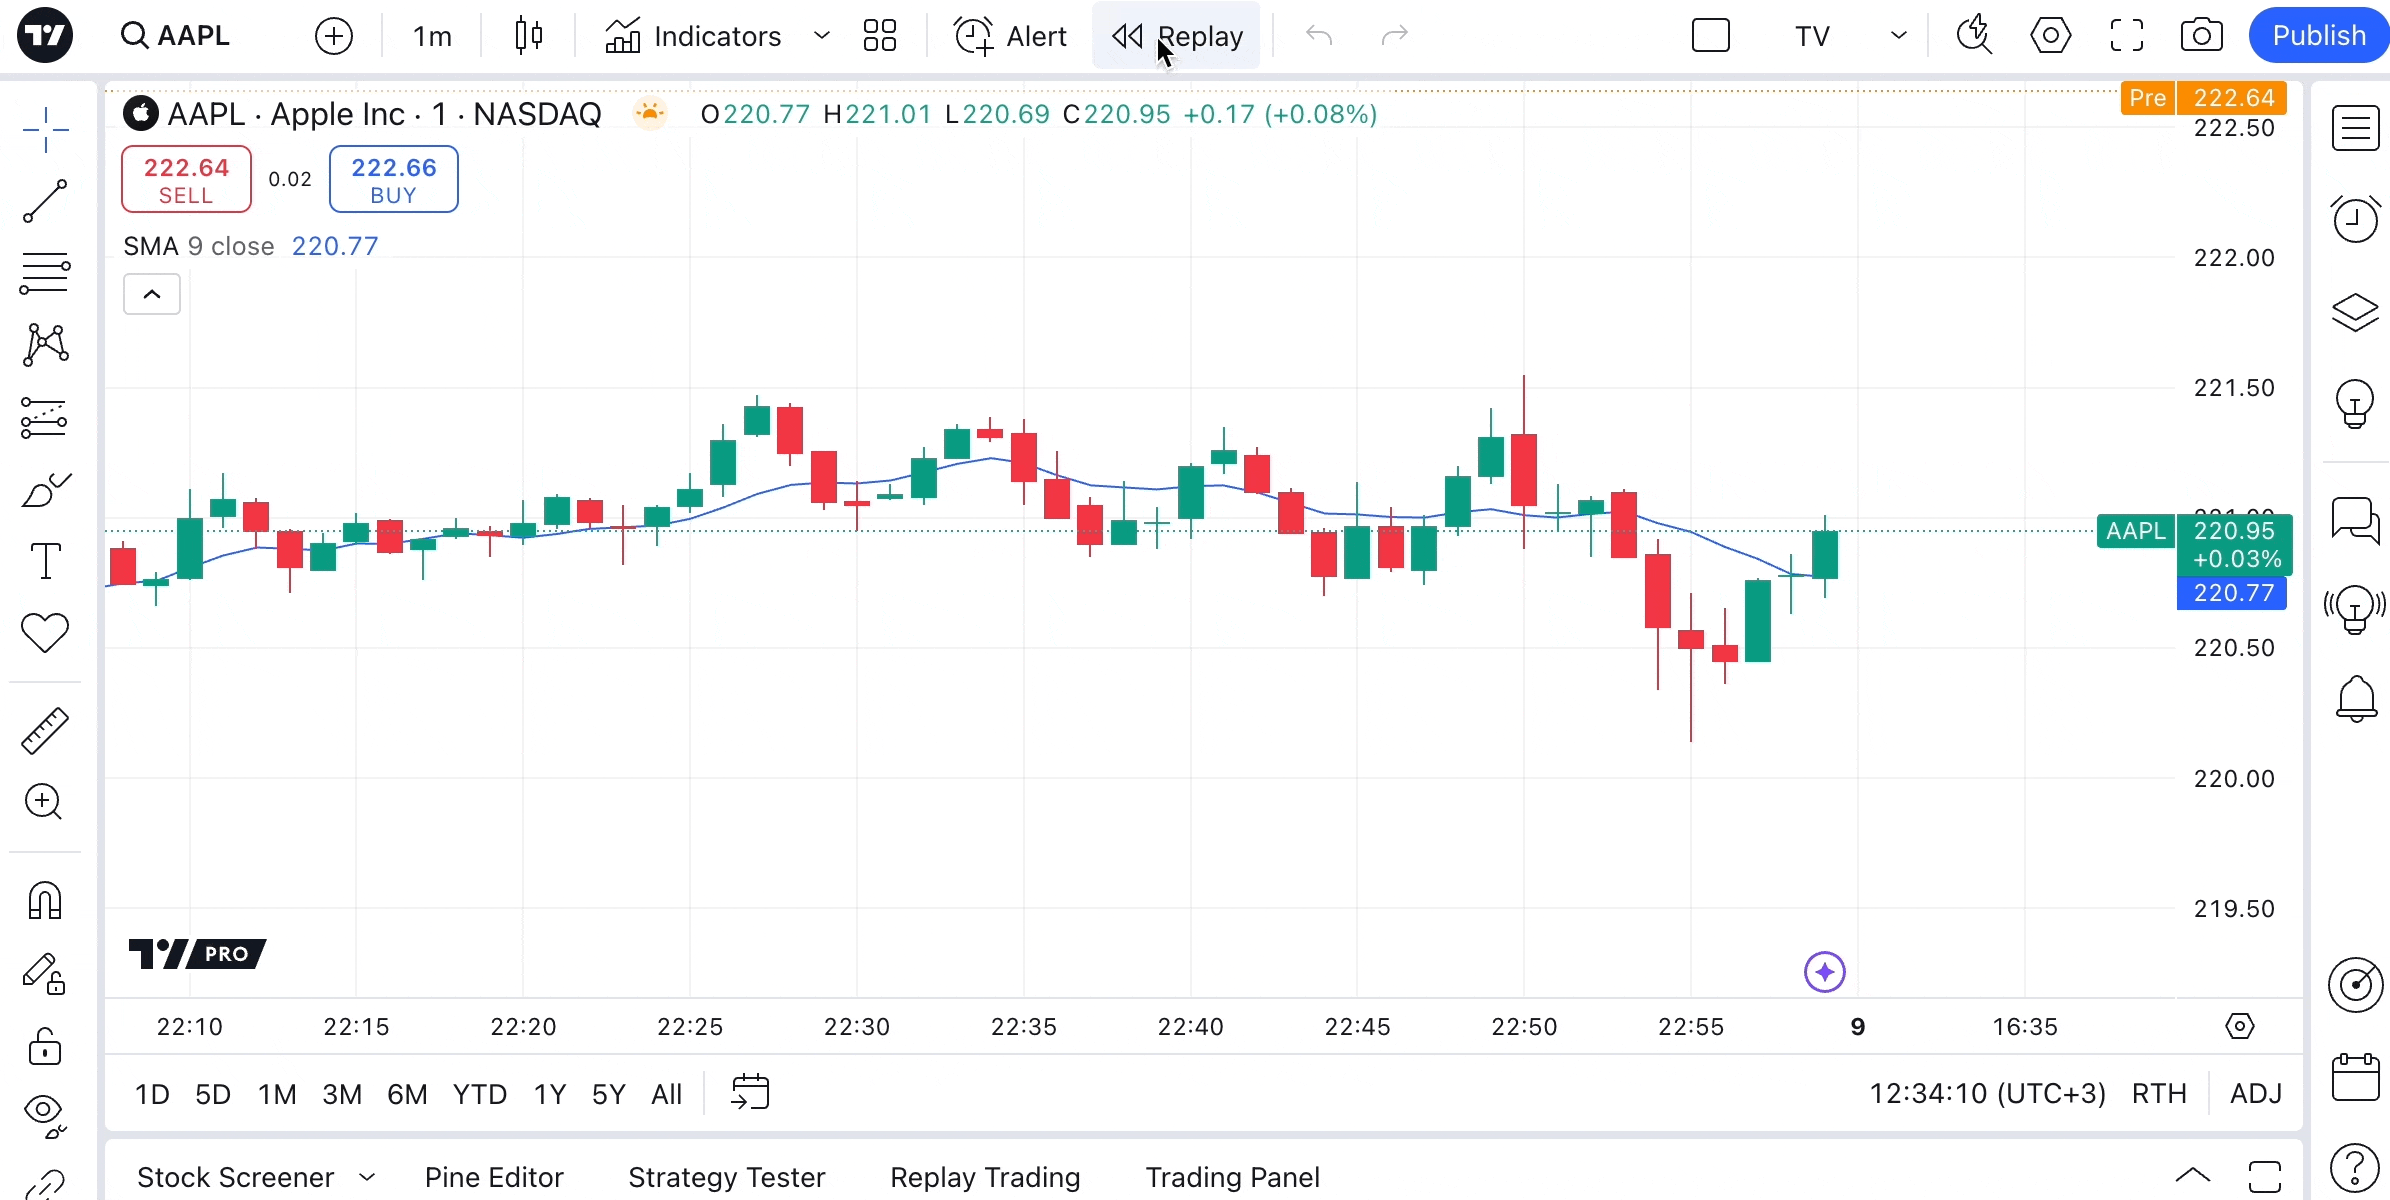Switch to the Strategy Tester tab
Viewport: 2390px width, 1200px height.
(x=726, y=1177)
